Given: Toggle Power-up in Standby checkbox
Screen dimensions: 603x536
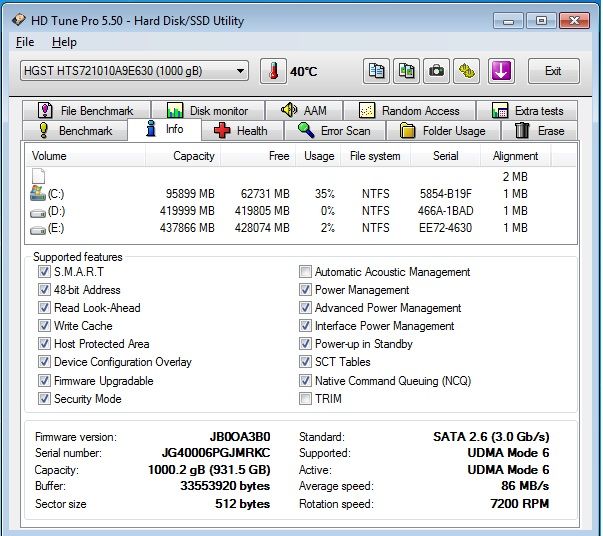Looking at the screenshot, I should click(x=305, y=343).
